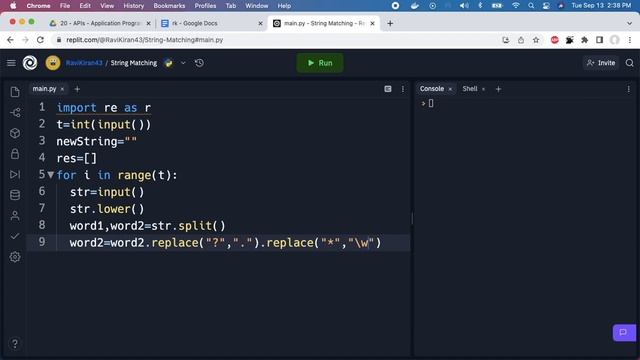The width and height of the screenshot is (640, 360).
Task: Go back in browser history
Action: tap(10, 40)
